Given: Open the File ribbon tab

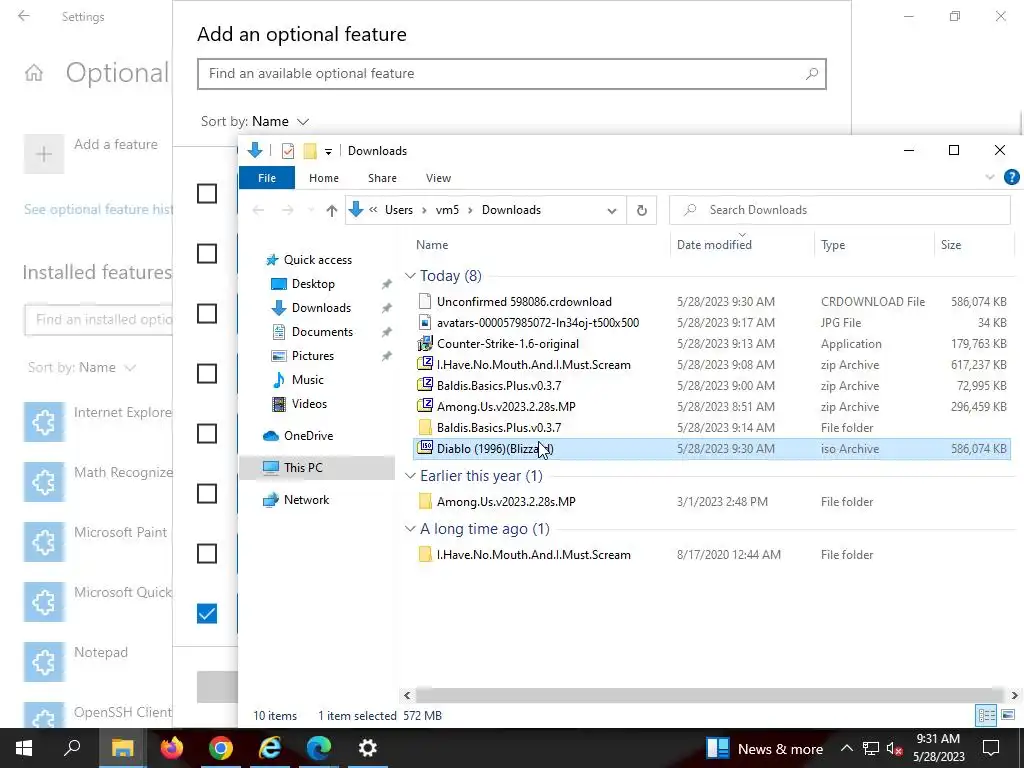Looking at the screenshot, I should tap(266, 178).
